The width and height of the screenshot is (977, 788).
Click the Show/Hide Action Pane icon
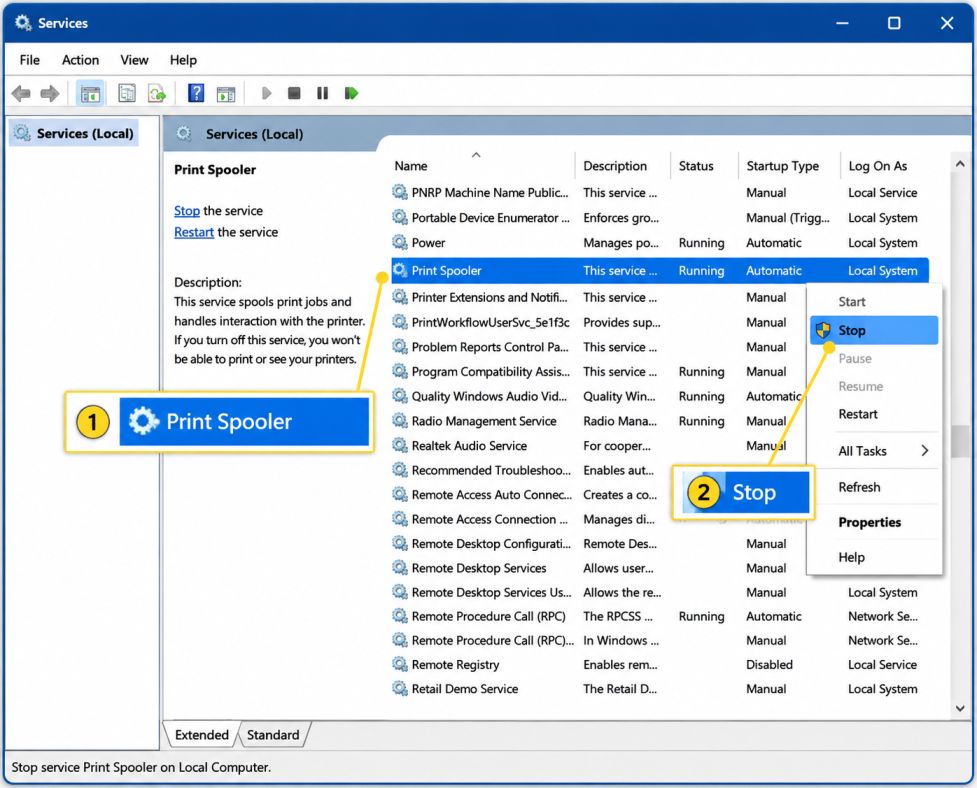[226, 94]
